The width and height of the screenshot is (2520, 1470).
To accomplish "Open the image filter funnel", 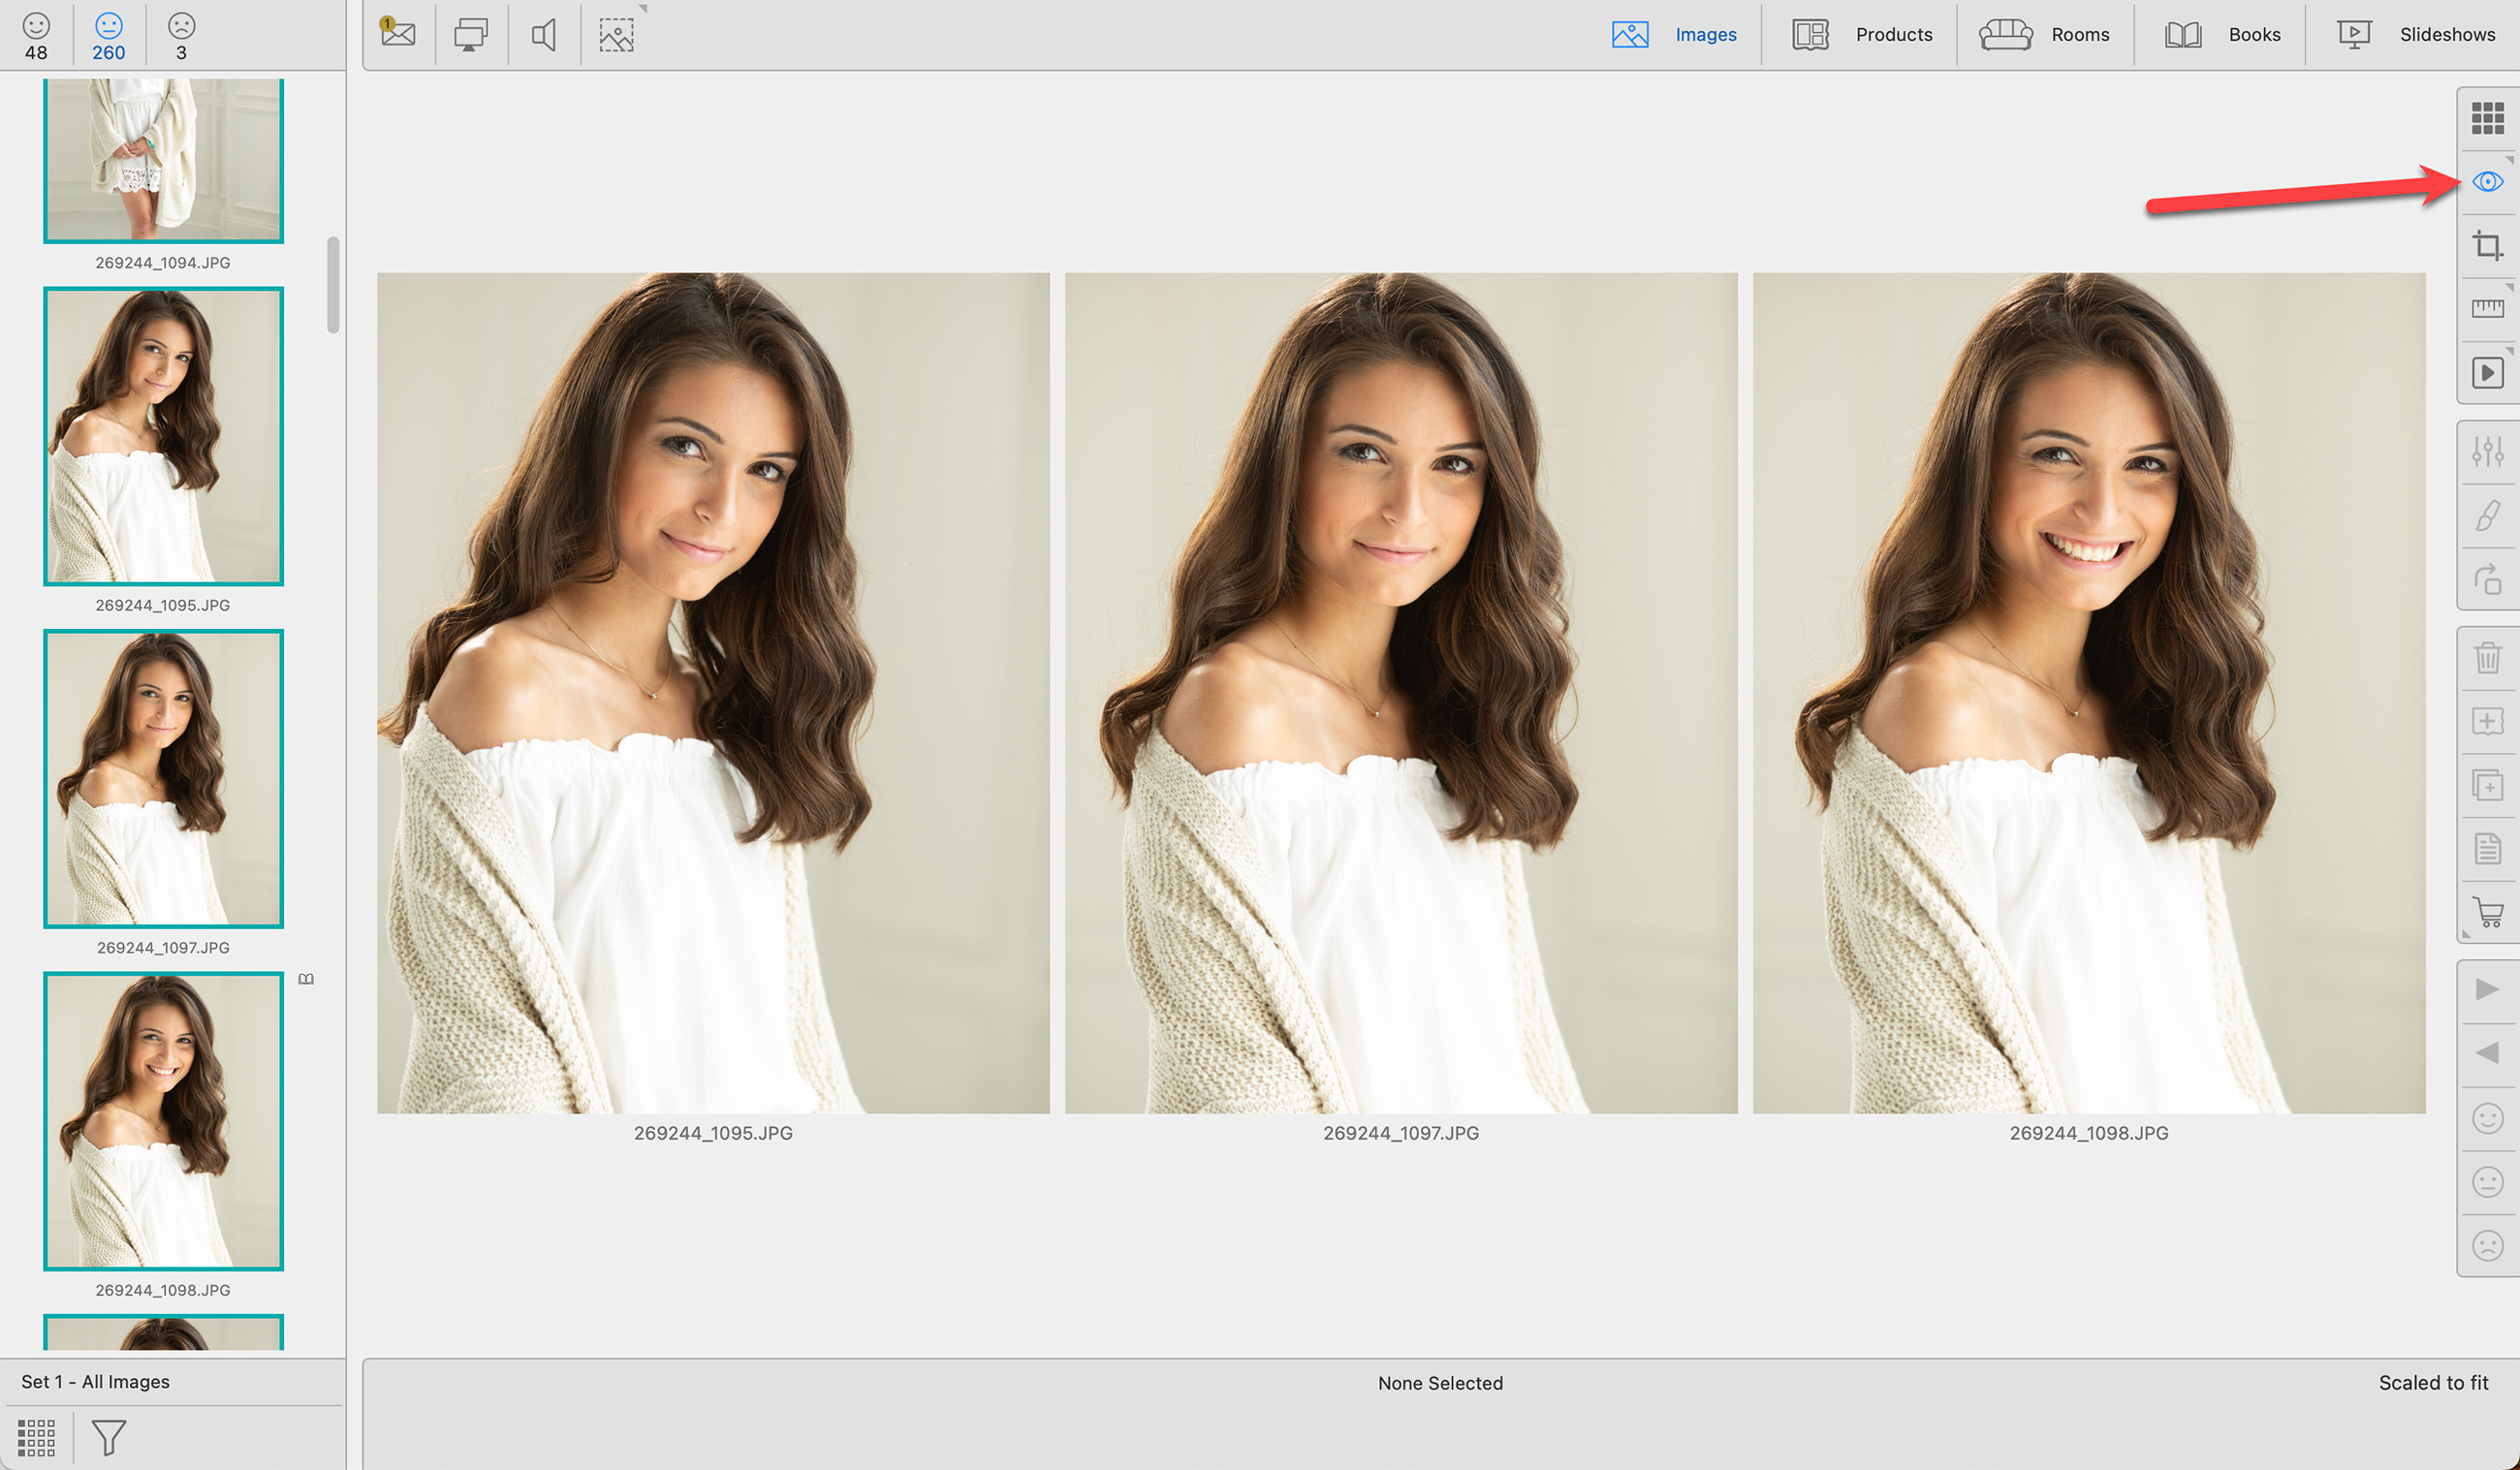I will [x=108, y=1437].
